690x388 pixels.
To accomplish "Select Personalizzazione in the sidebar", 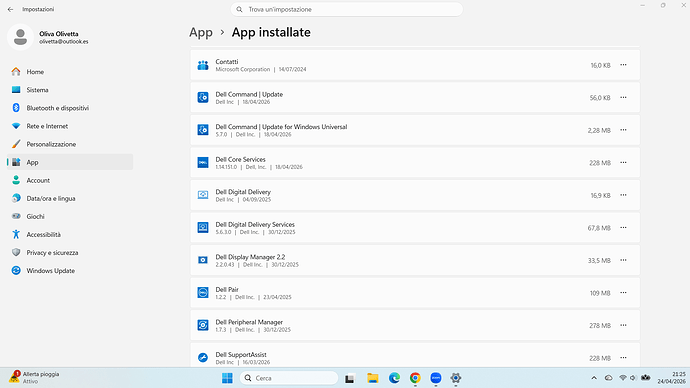I will click(x=70, y=144).
